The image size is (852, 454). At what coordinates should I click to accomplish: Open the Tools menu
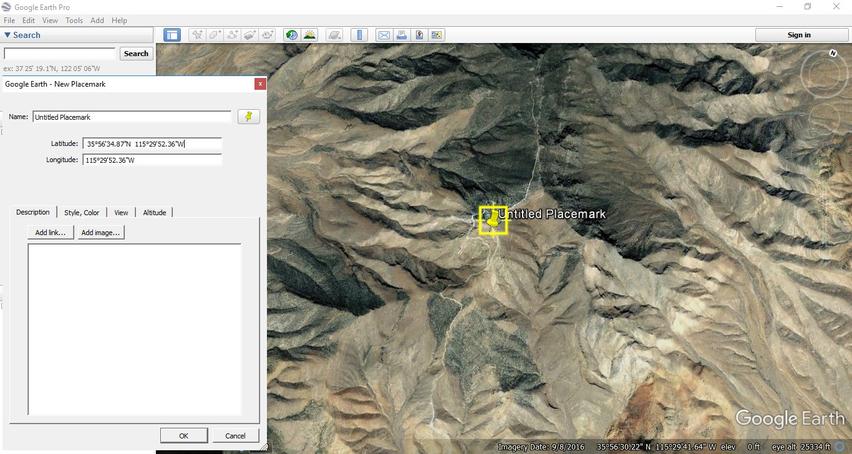[74, 20]
